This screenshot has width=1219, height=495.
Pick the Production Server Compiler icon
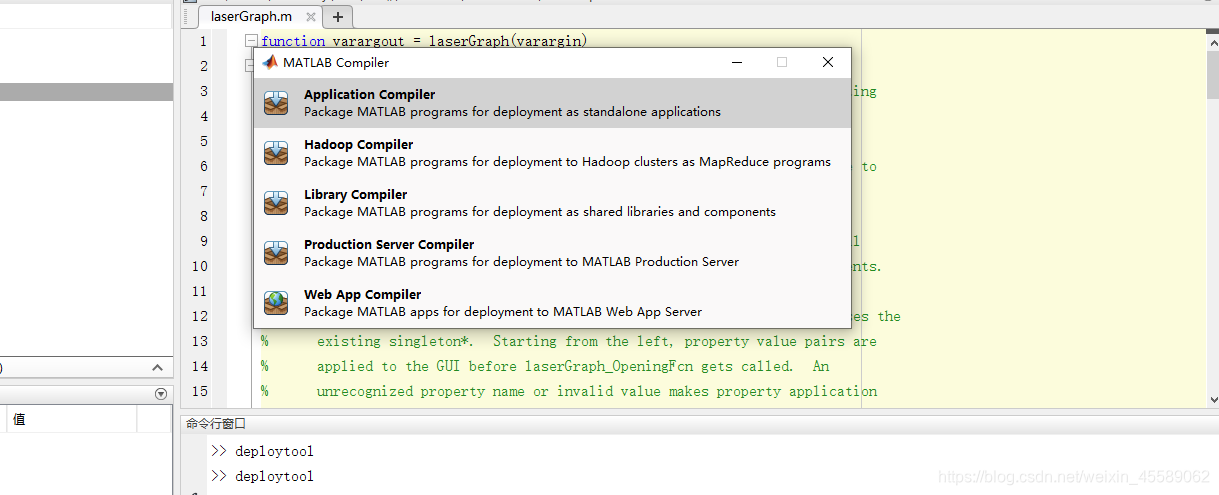[x=276, y=253]
